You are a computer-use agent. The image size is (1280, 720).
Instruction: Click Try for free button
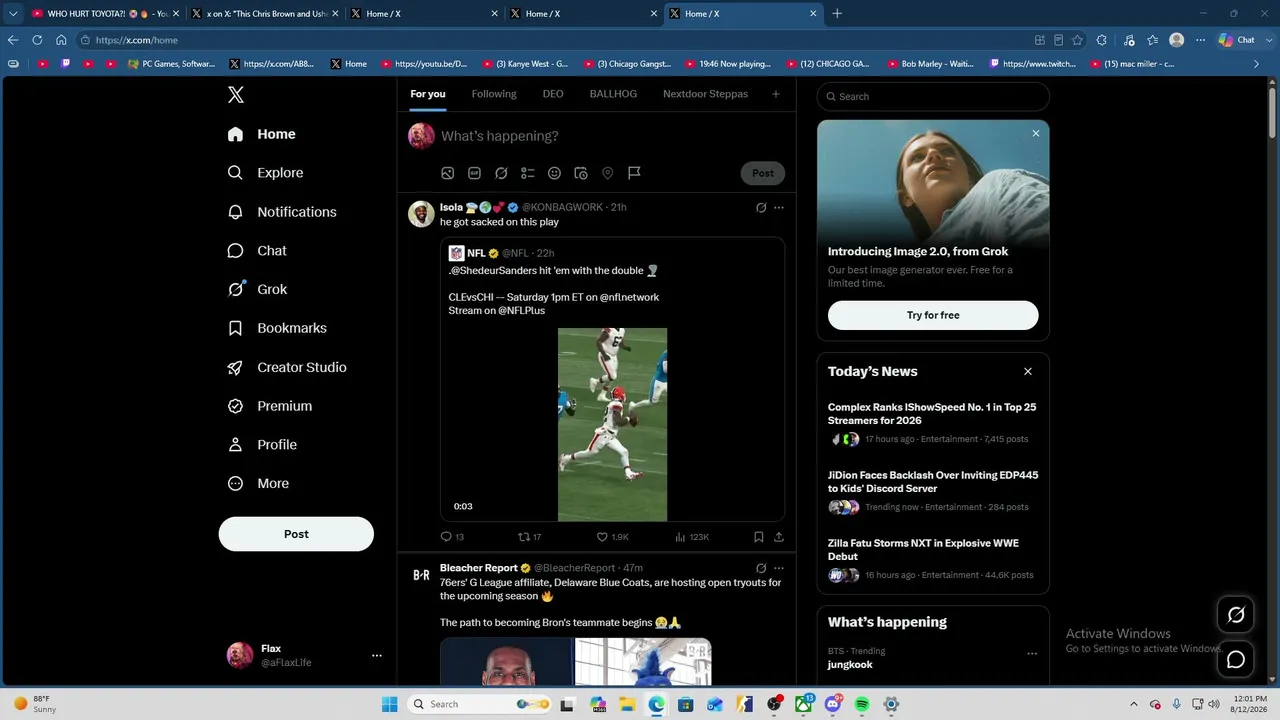(x=933, y=315)
